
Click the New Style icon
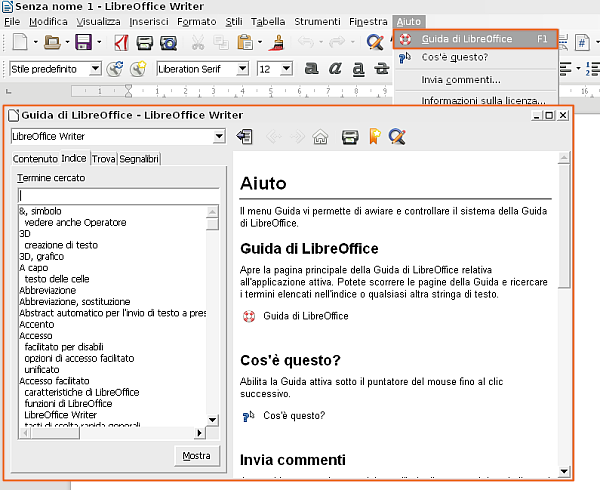tap(138, 69)
